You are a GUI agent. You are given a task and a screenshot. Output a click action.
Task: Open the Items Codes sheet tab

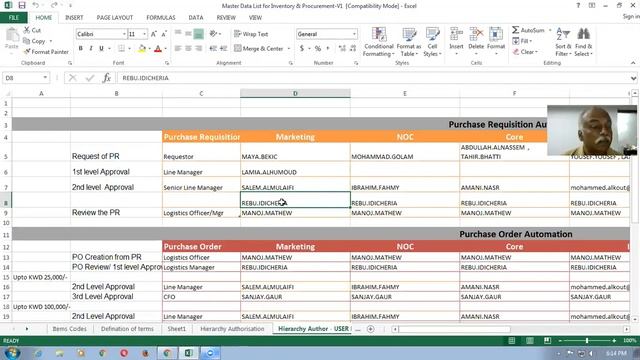69,329
